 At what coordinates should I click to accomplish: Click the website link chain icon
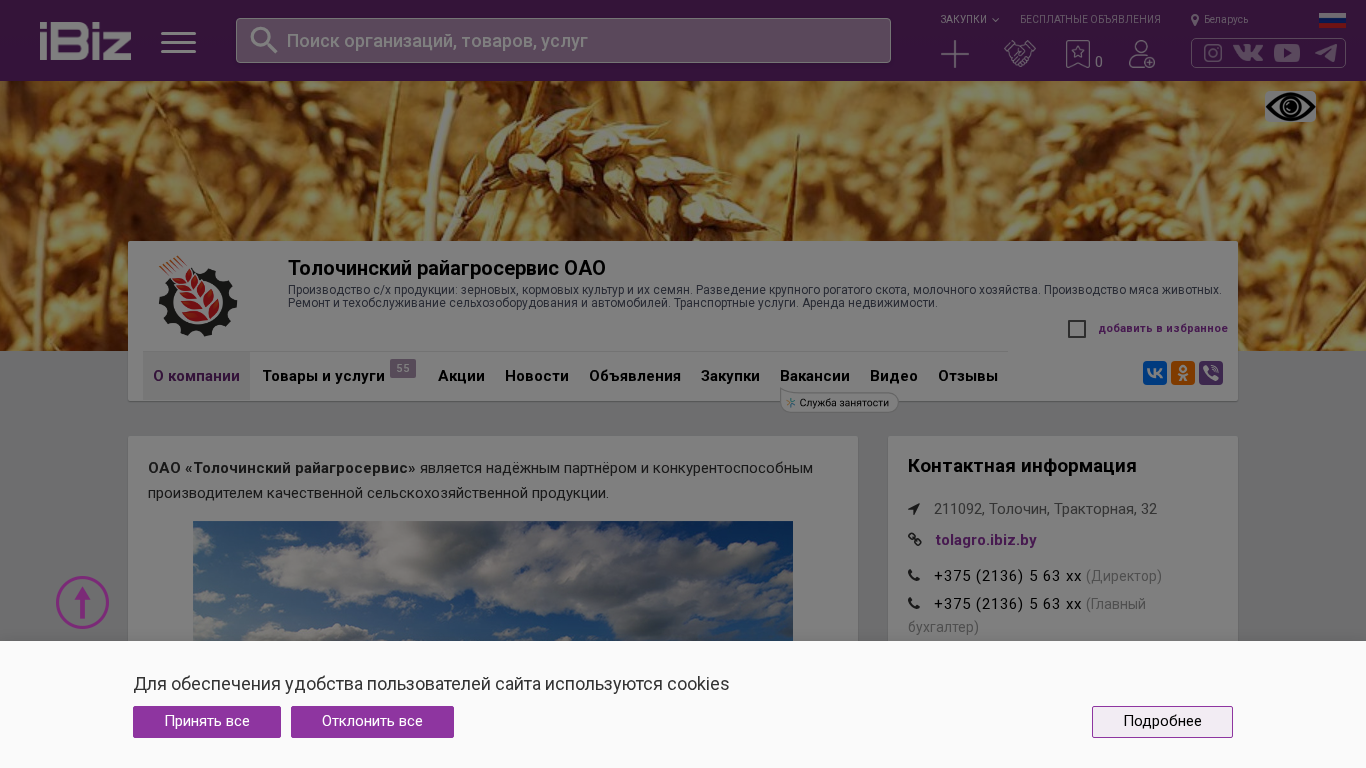[x=914, y=540]
